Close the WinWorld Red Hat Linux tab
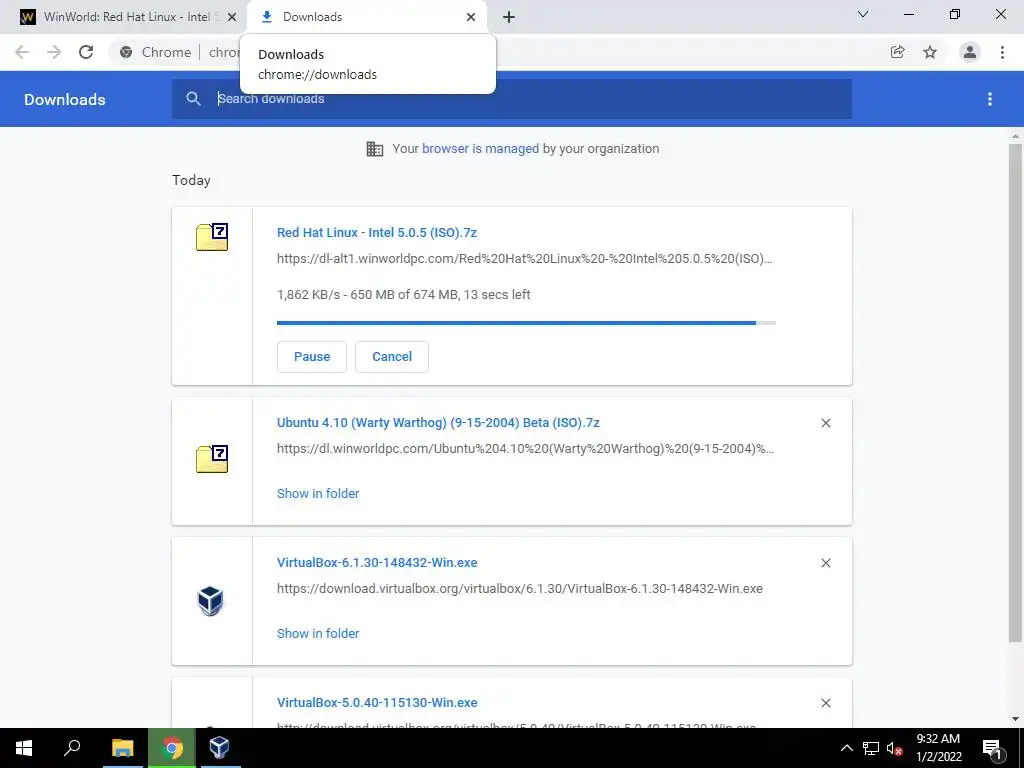 [x=232, y=17]
